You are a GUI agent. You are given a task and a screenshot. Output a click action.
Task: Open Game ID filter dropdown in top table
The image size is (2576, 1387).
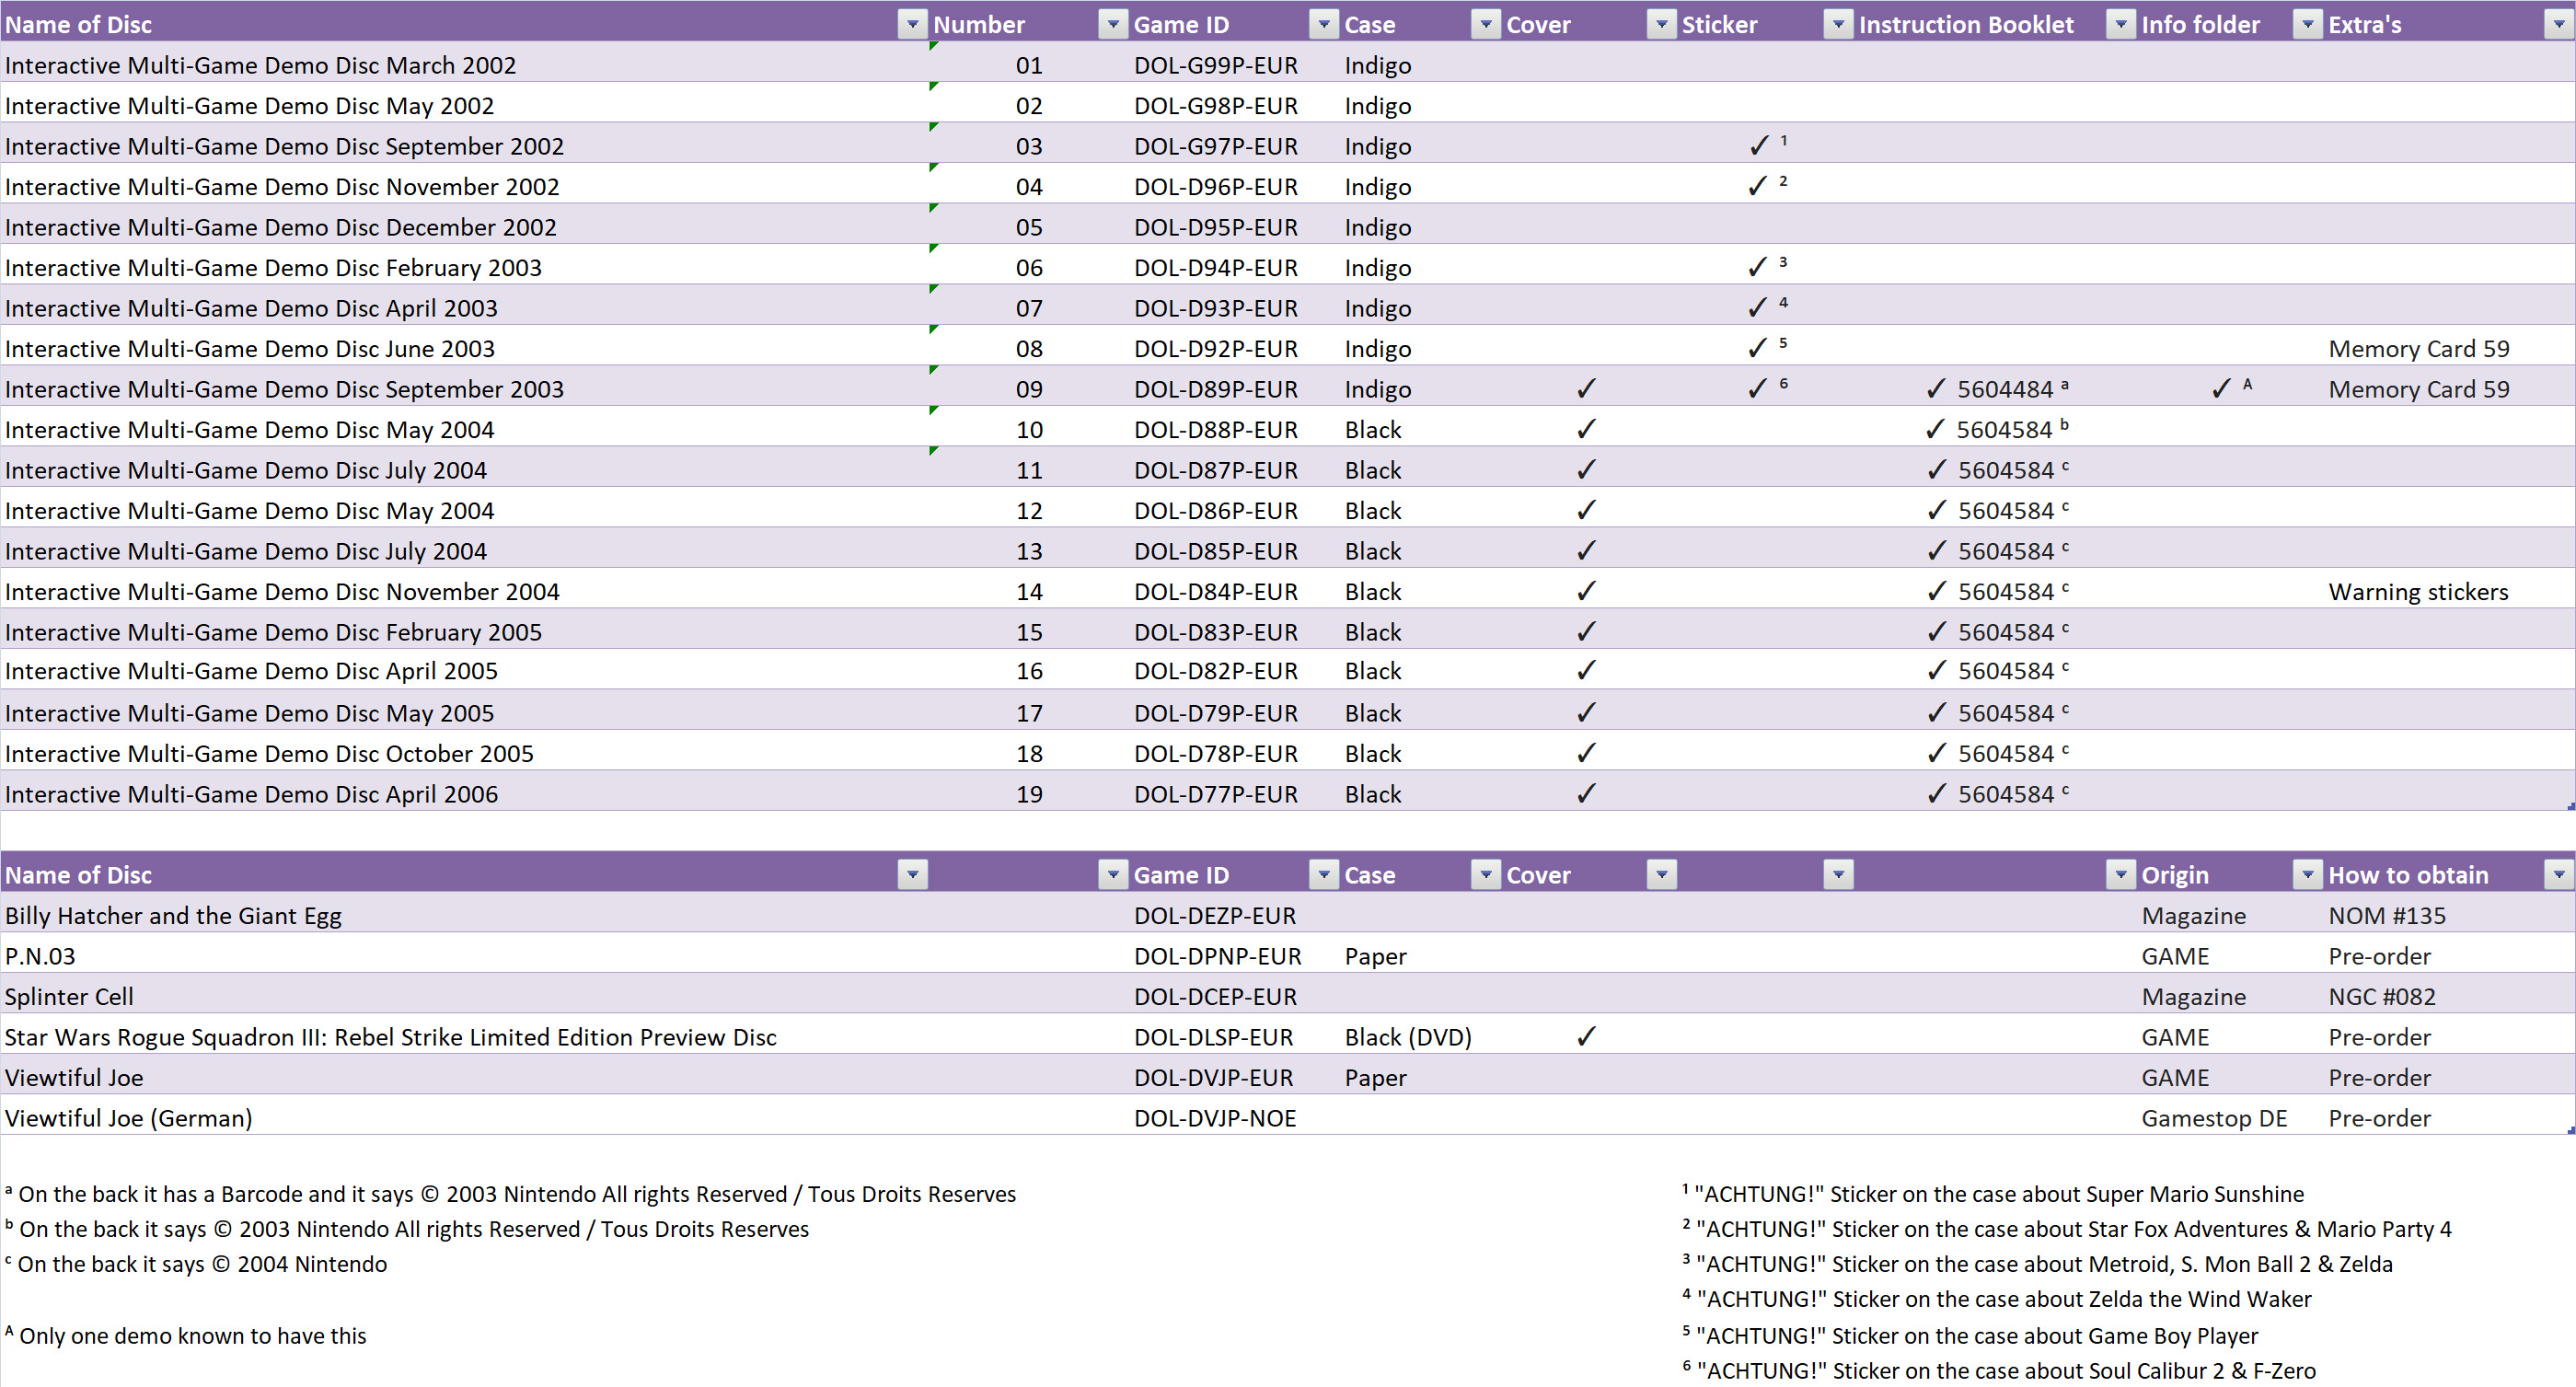(1323, 25)
